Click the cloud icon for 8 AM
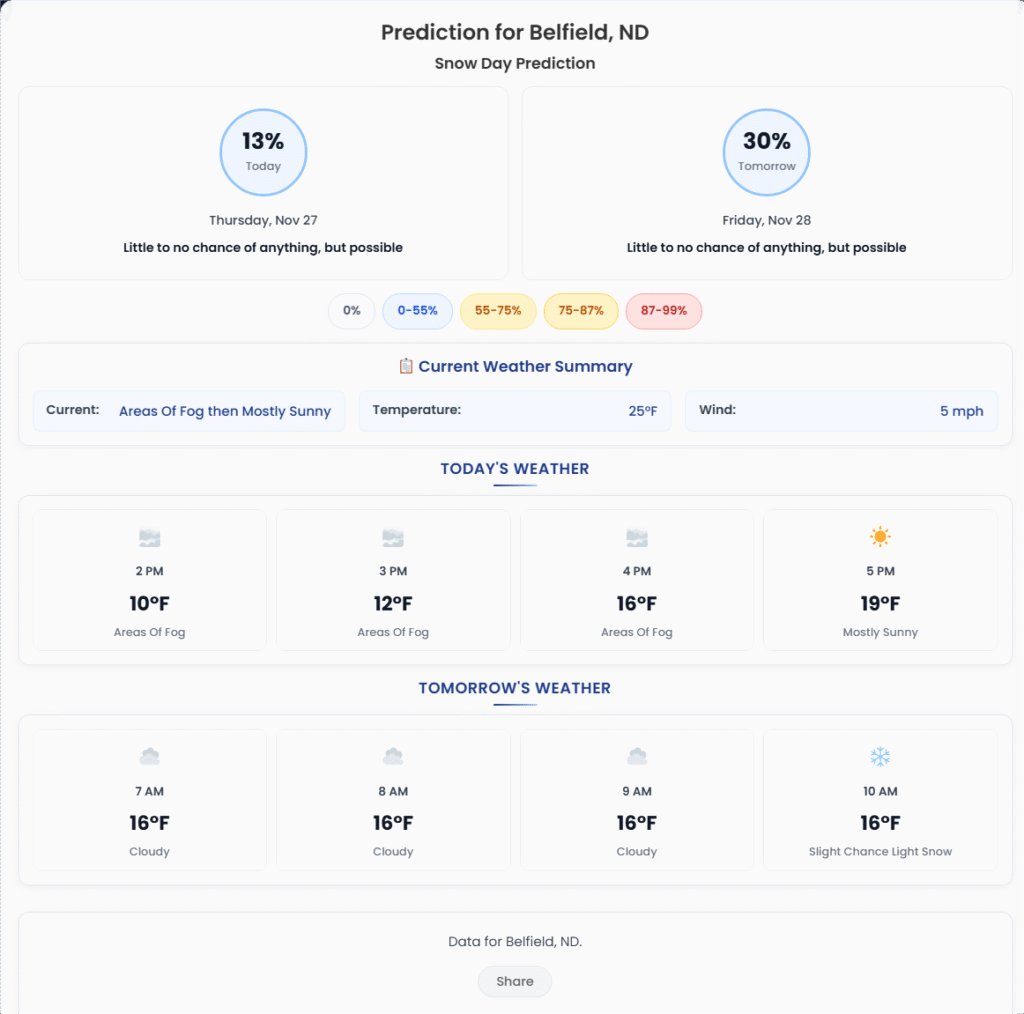Viewport: 1024px width, 1014px height. point(393,757)
